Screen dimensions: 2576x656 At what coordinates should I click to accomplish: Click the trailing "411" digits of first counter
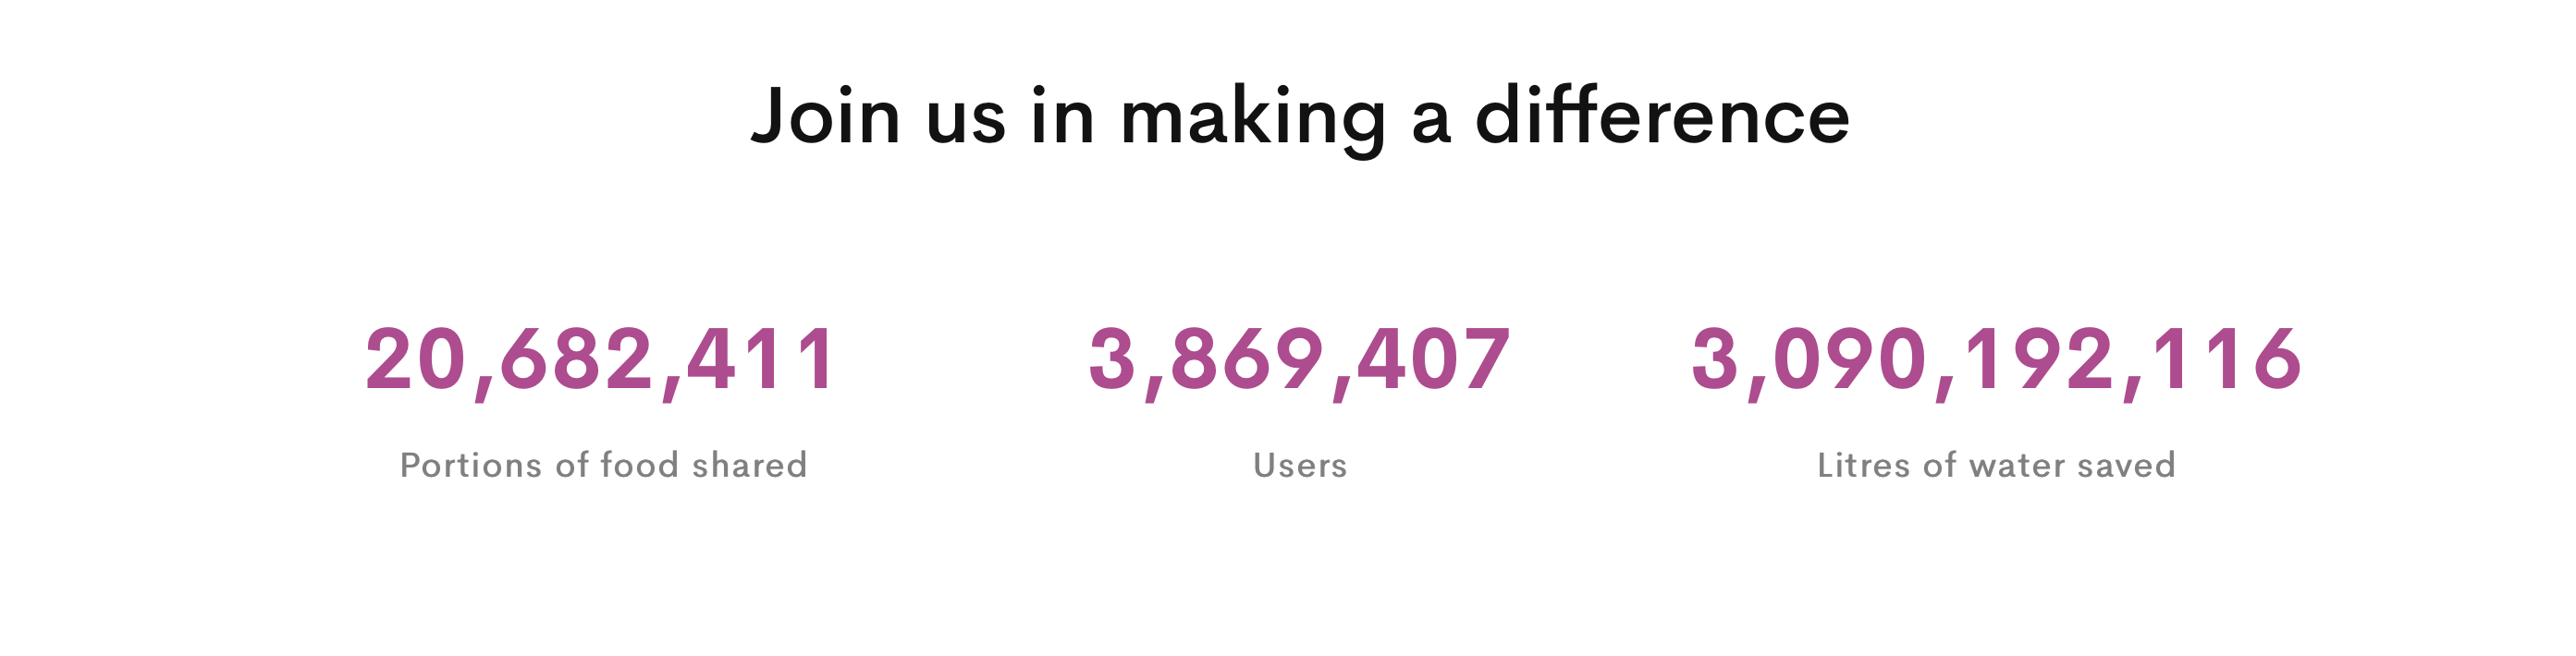[x=762, y=358]
